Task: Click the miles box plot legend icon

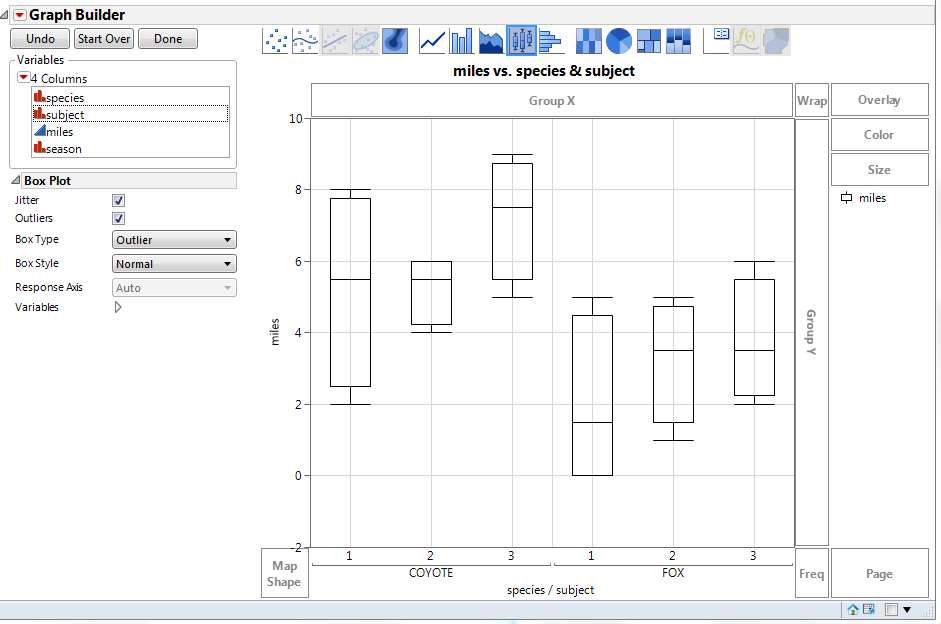Action: tap(846, 198)
